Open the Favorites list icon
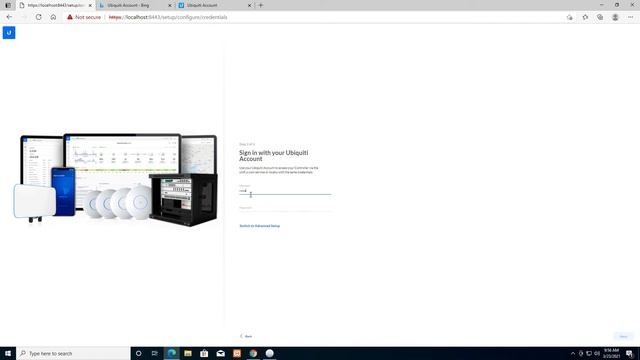 pyautogui.click(x=585, y=17)
